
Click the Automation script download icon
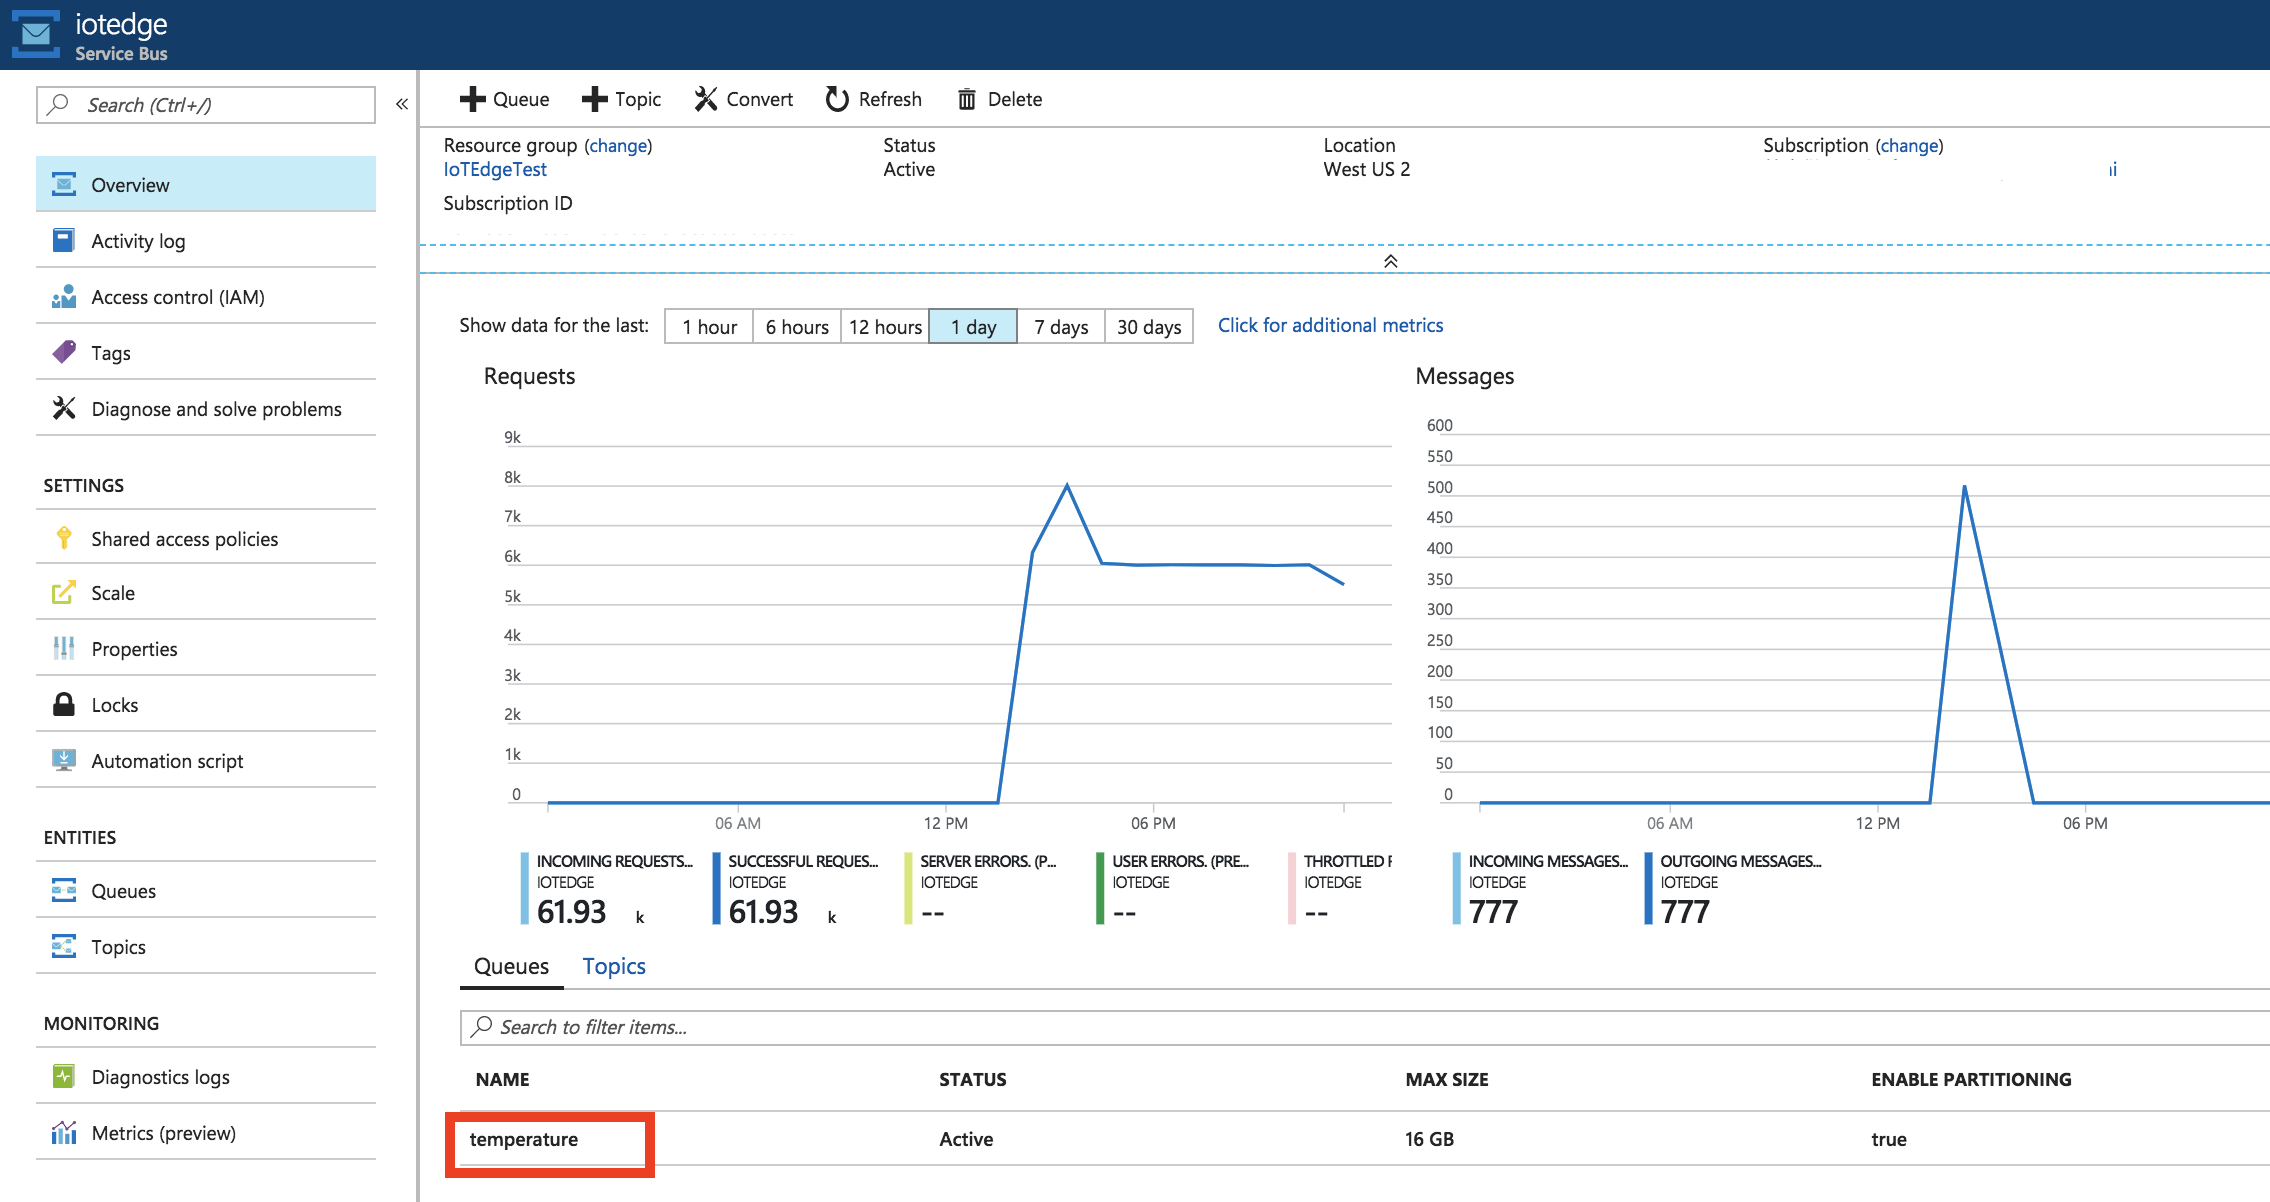(64, 760)
